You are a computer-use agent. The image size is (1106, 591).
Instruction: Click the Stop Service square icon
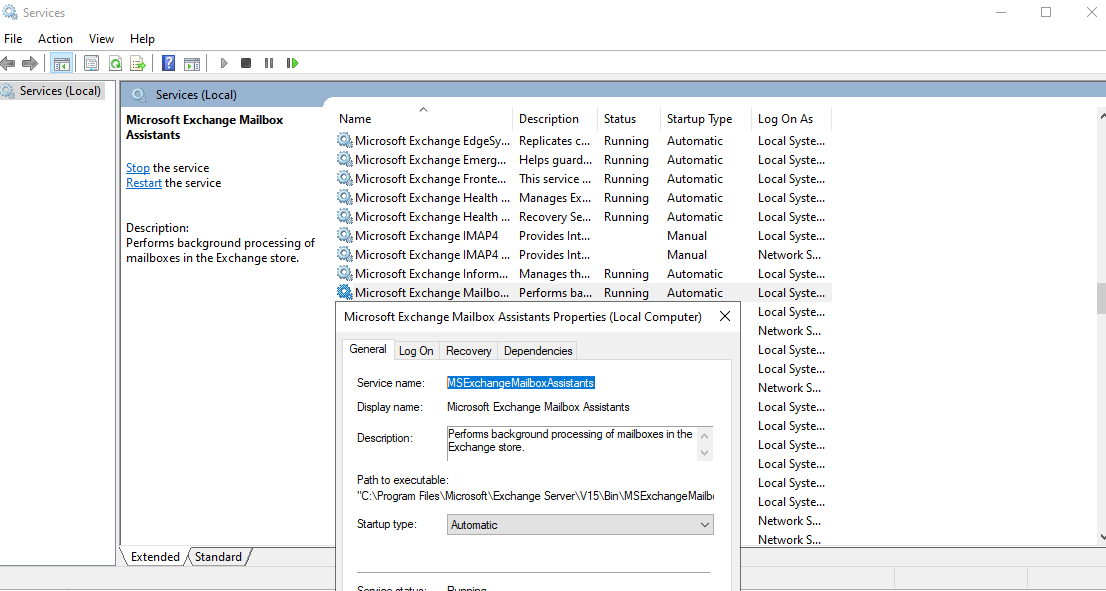245,63
